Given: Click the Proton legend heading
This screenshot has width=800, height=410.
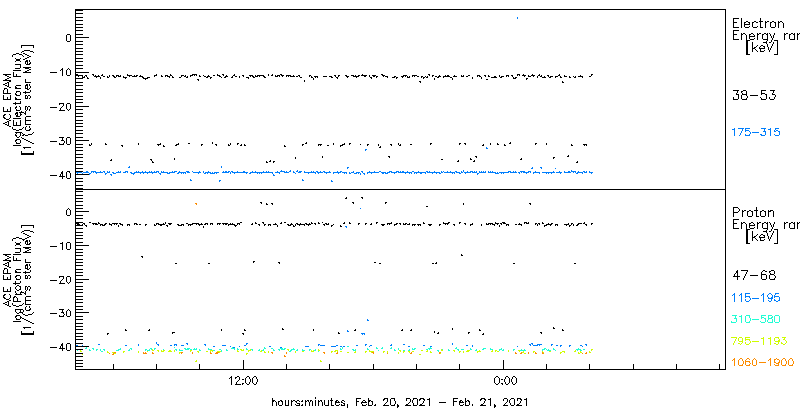Looking at the screenshot, I should click(754, 213).
